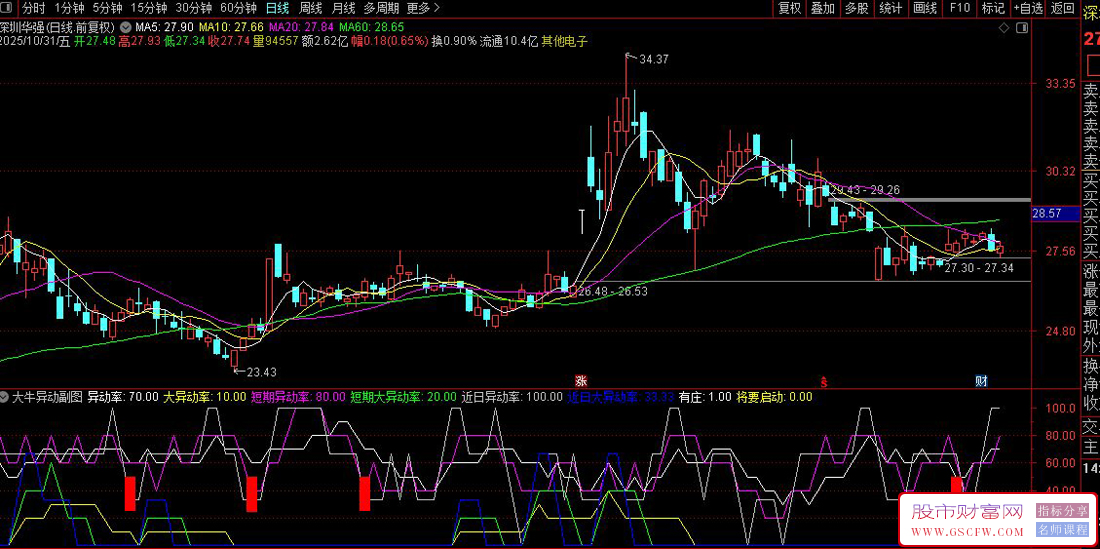
Task: Click the 复权 adjustment button
Action: (x=789, y=8)
